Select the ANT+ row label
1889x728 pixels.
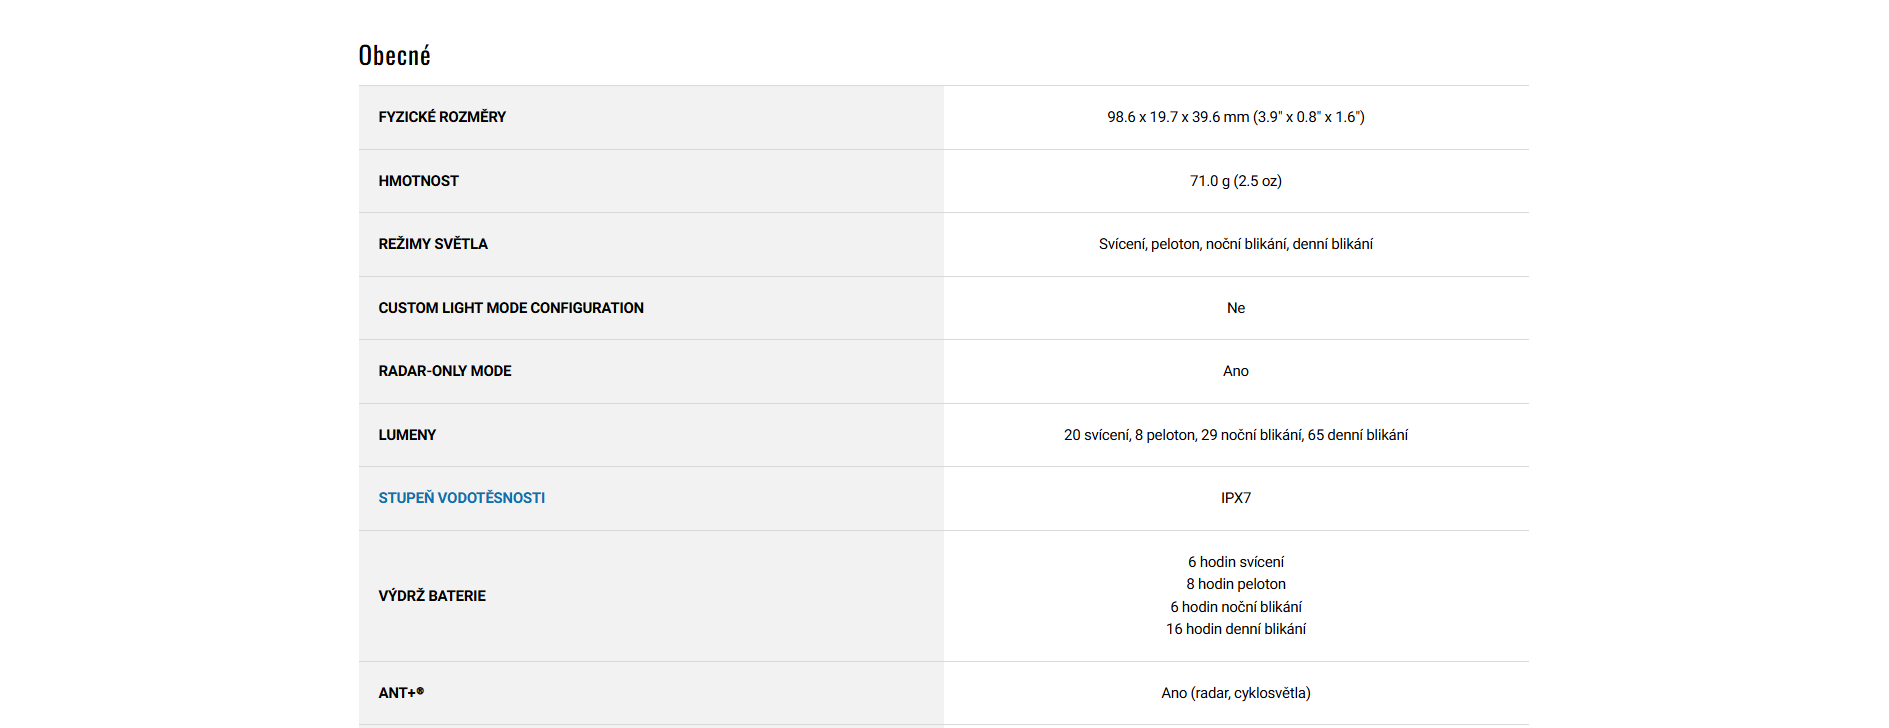(x=401, y=693)
